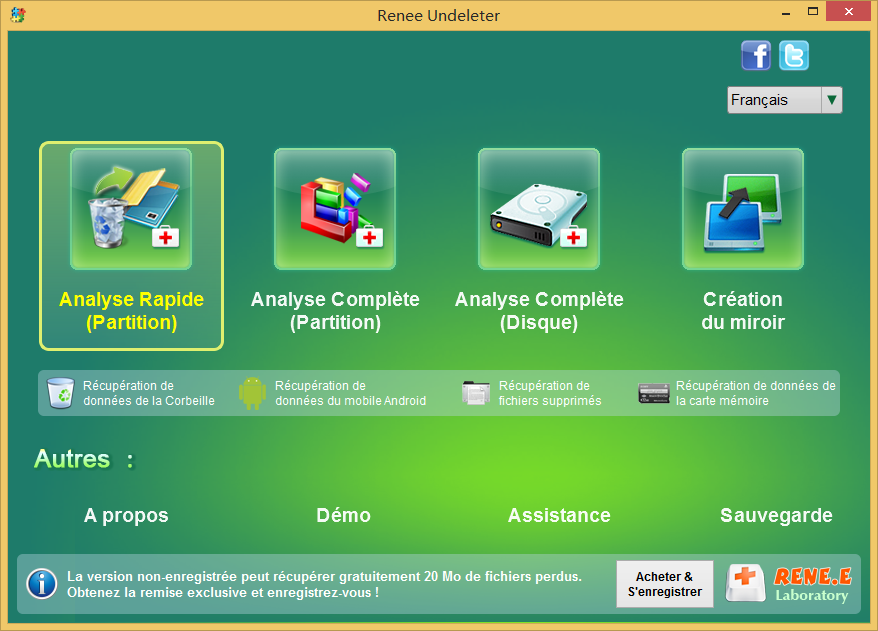878x631 pixels.
Task: Open the Twitter page icon
Action: click(x=794, y=55)
